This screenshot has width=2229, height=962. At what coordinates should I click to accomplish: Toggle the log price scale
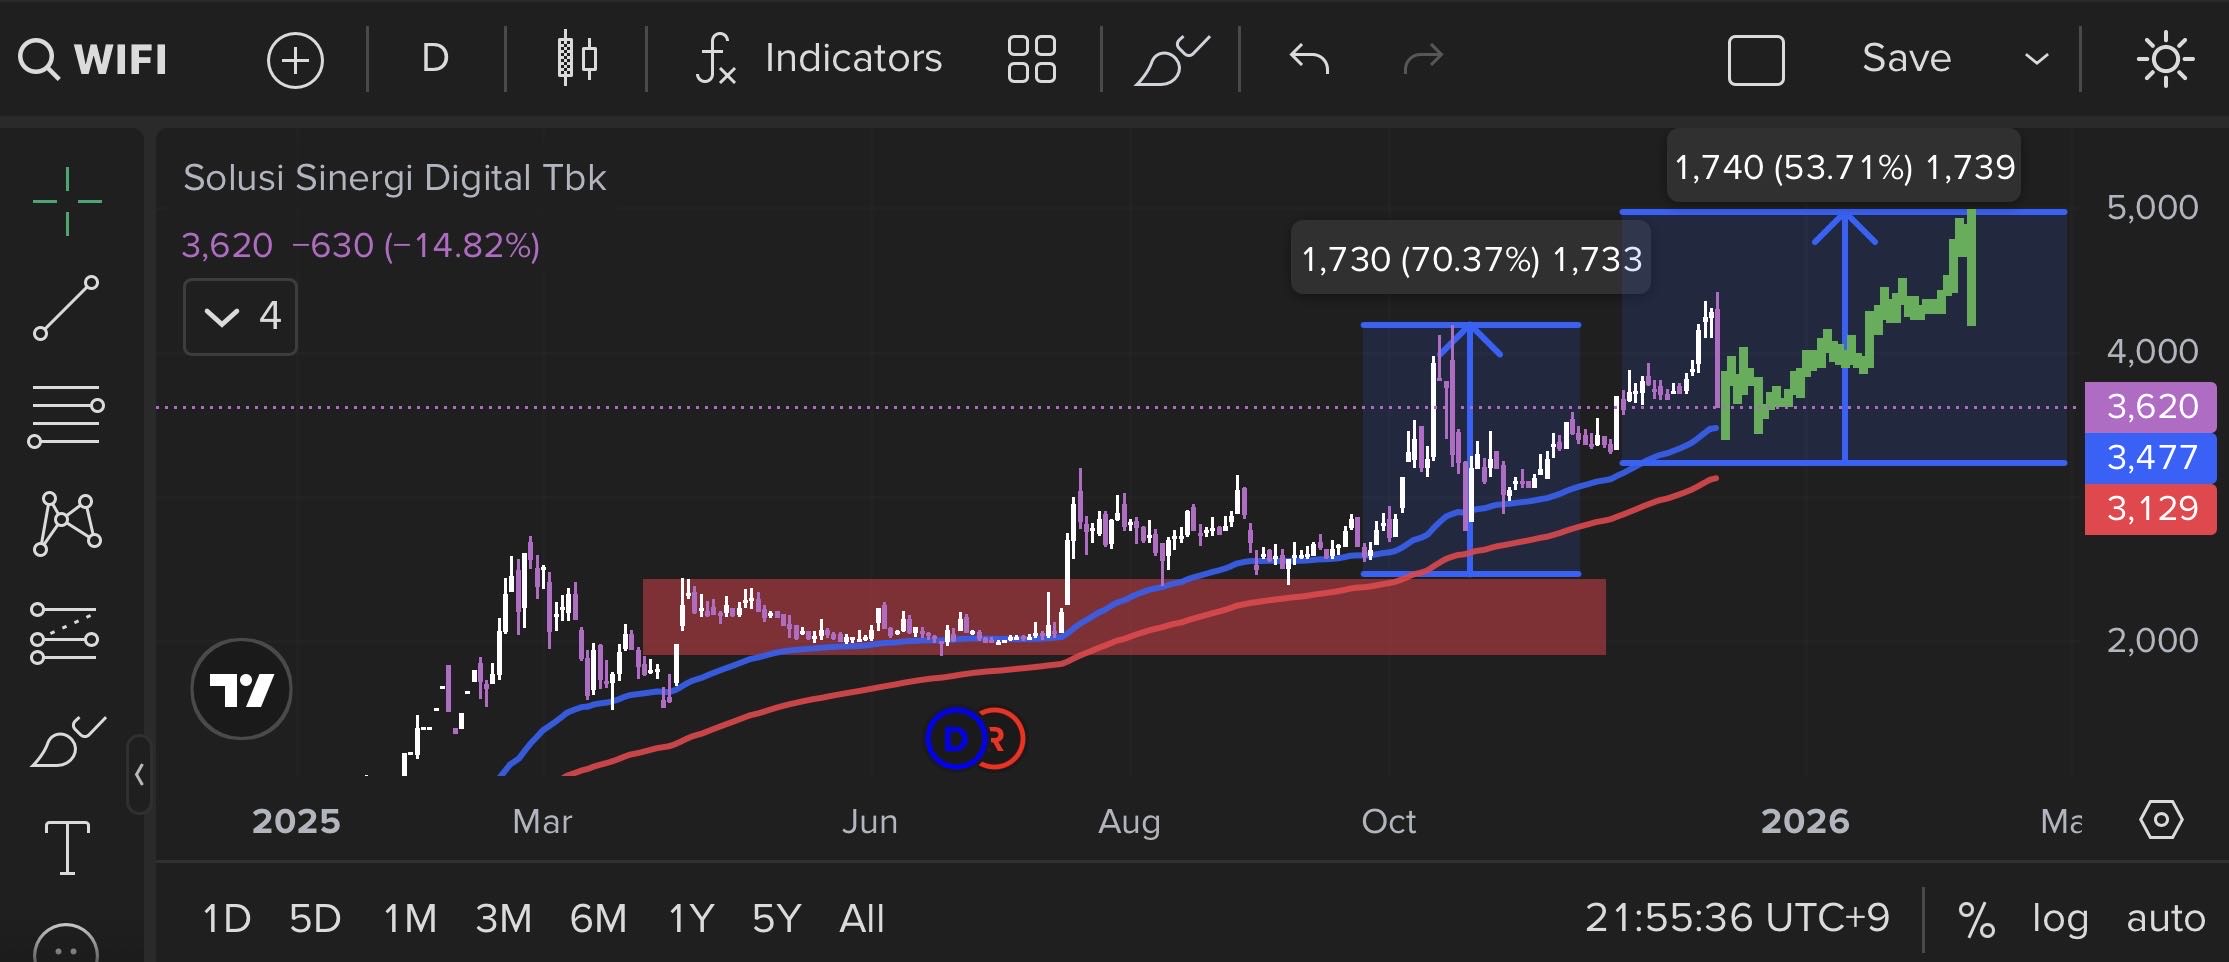tap(2060, 918)
